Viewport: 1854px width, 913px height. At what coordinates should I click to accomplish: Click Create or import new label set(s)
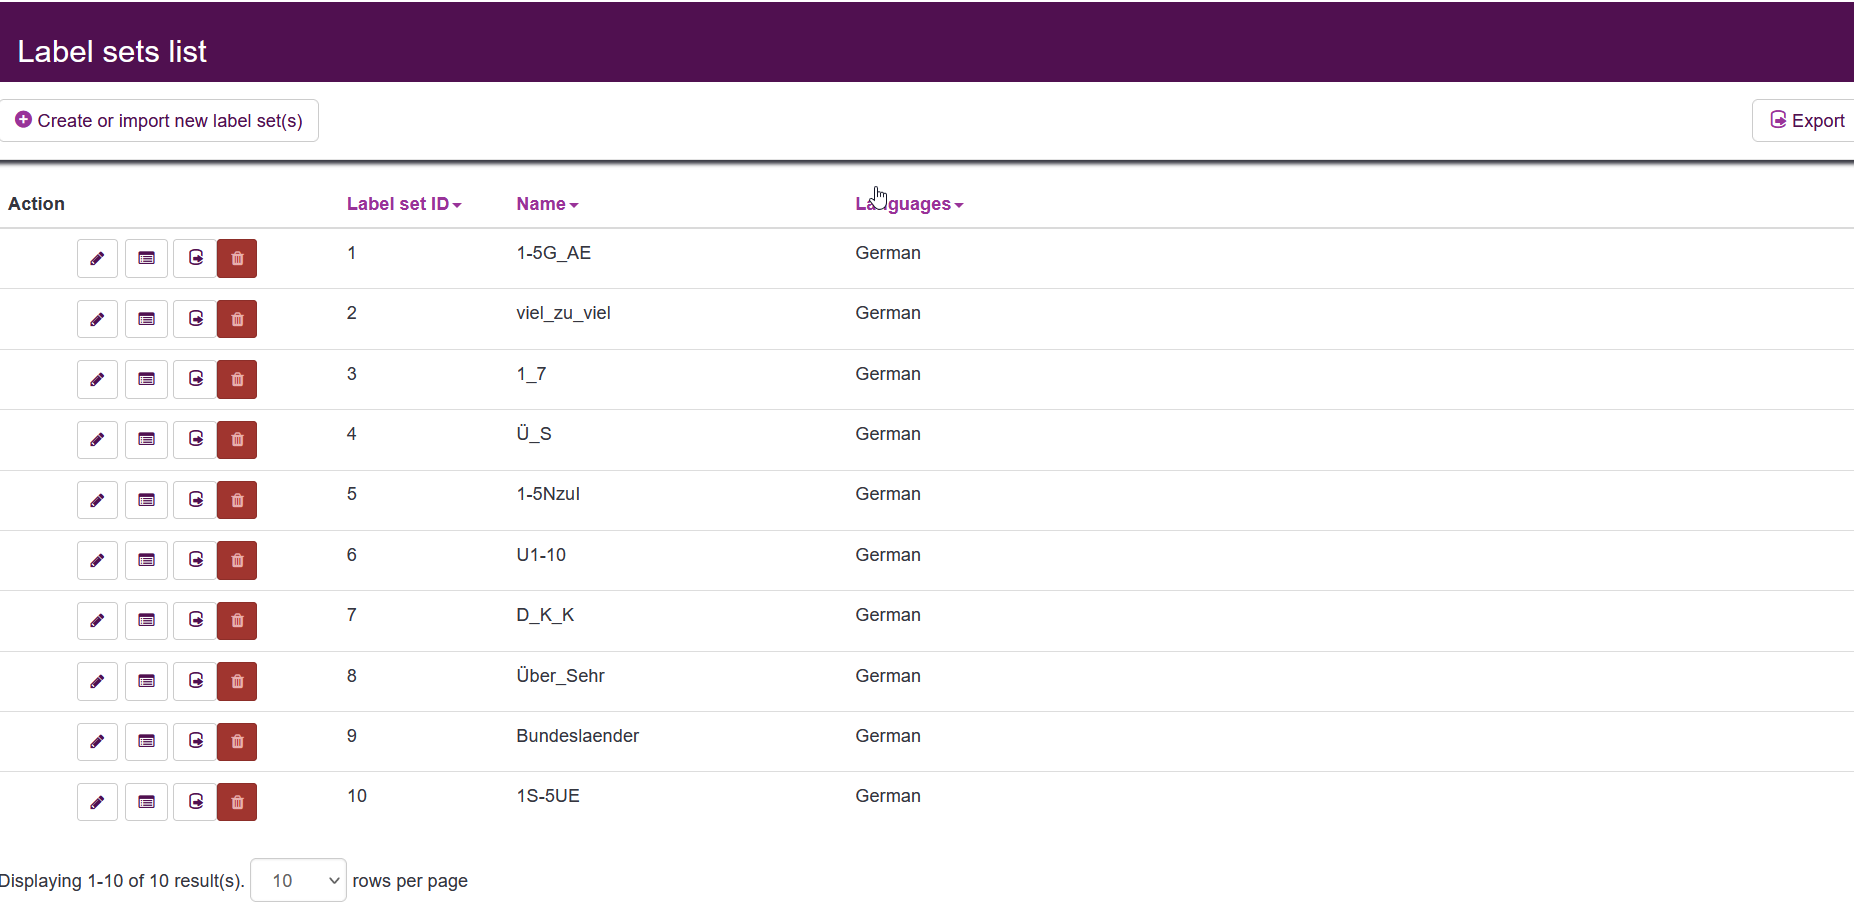(x=159, y=121)
